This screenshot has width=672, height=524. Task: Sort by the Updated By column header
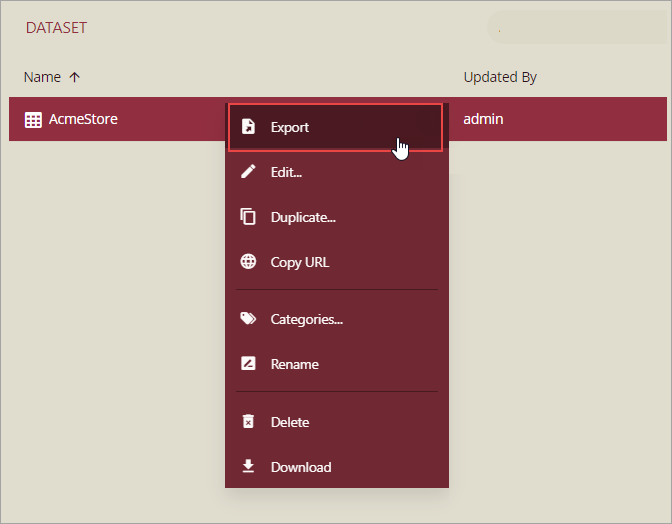point(500,77)
